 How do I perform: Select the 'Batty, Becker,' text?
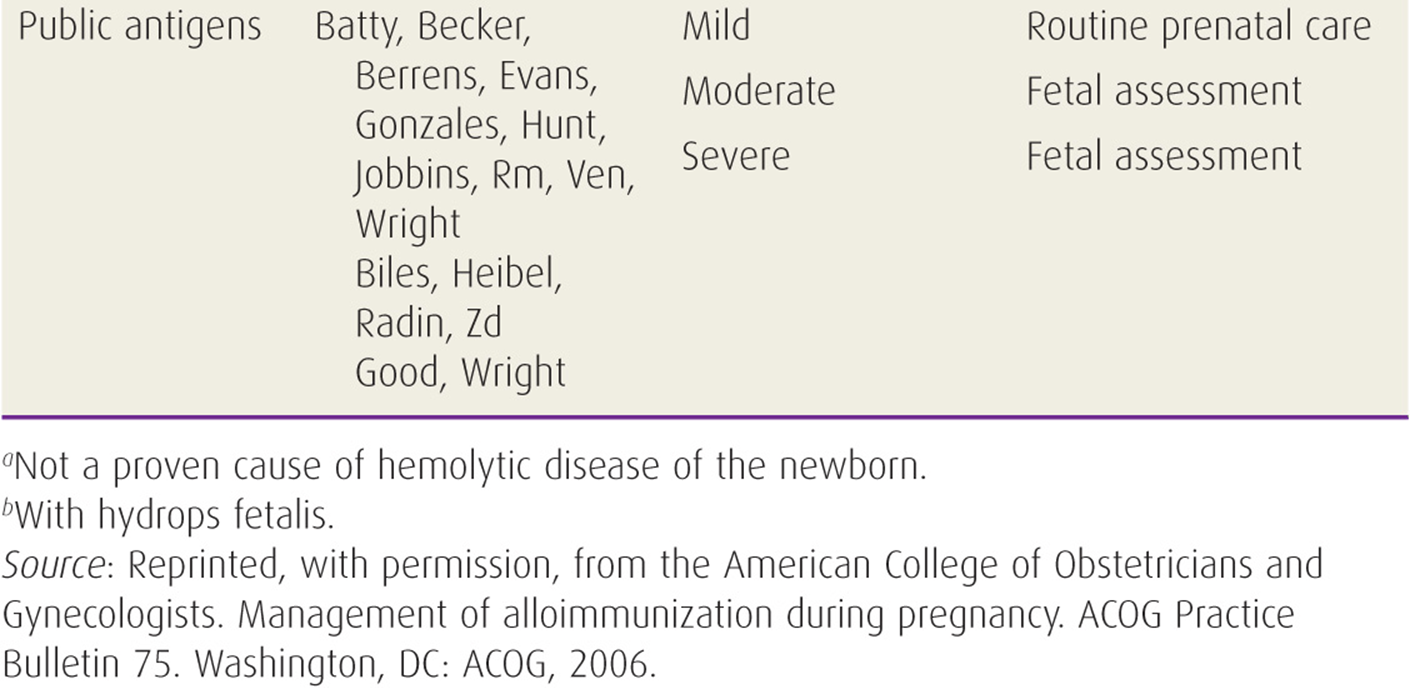(421, 28)
